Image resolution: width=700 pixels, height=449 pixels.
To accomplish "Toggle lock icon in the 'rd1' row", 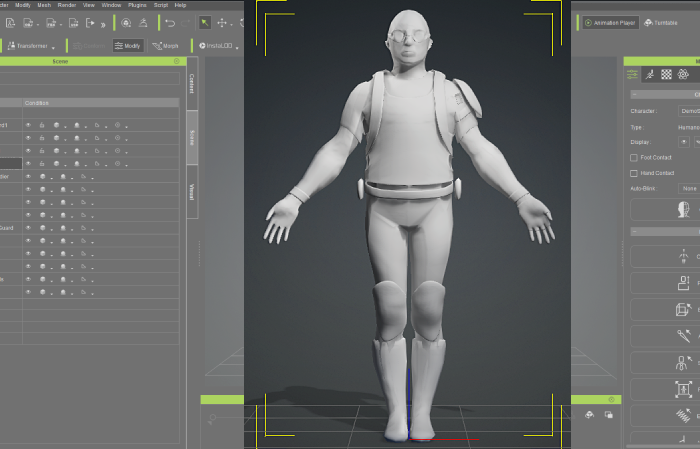I will (42, 125).
